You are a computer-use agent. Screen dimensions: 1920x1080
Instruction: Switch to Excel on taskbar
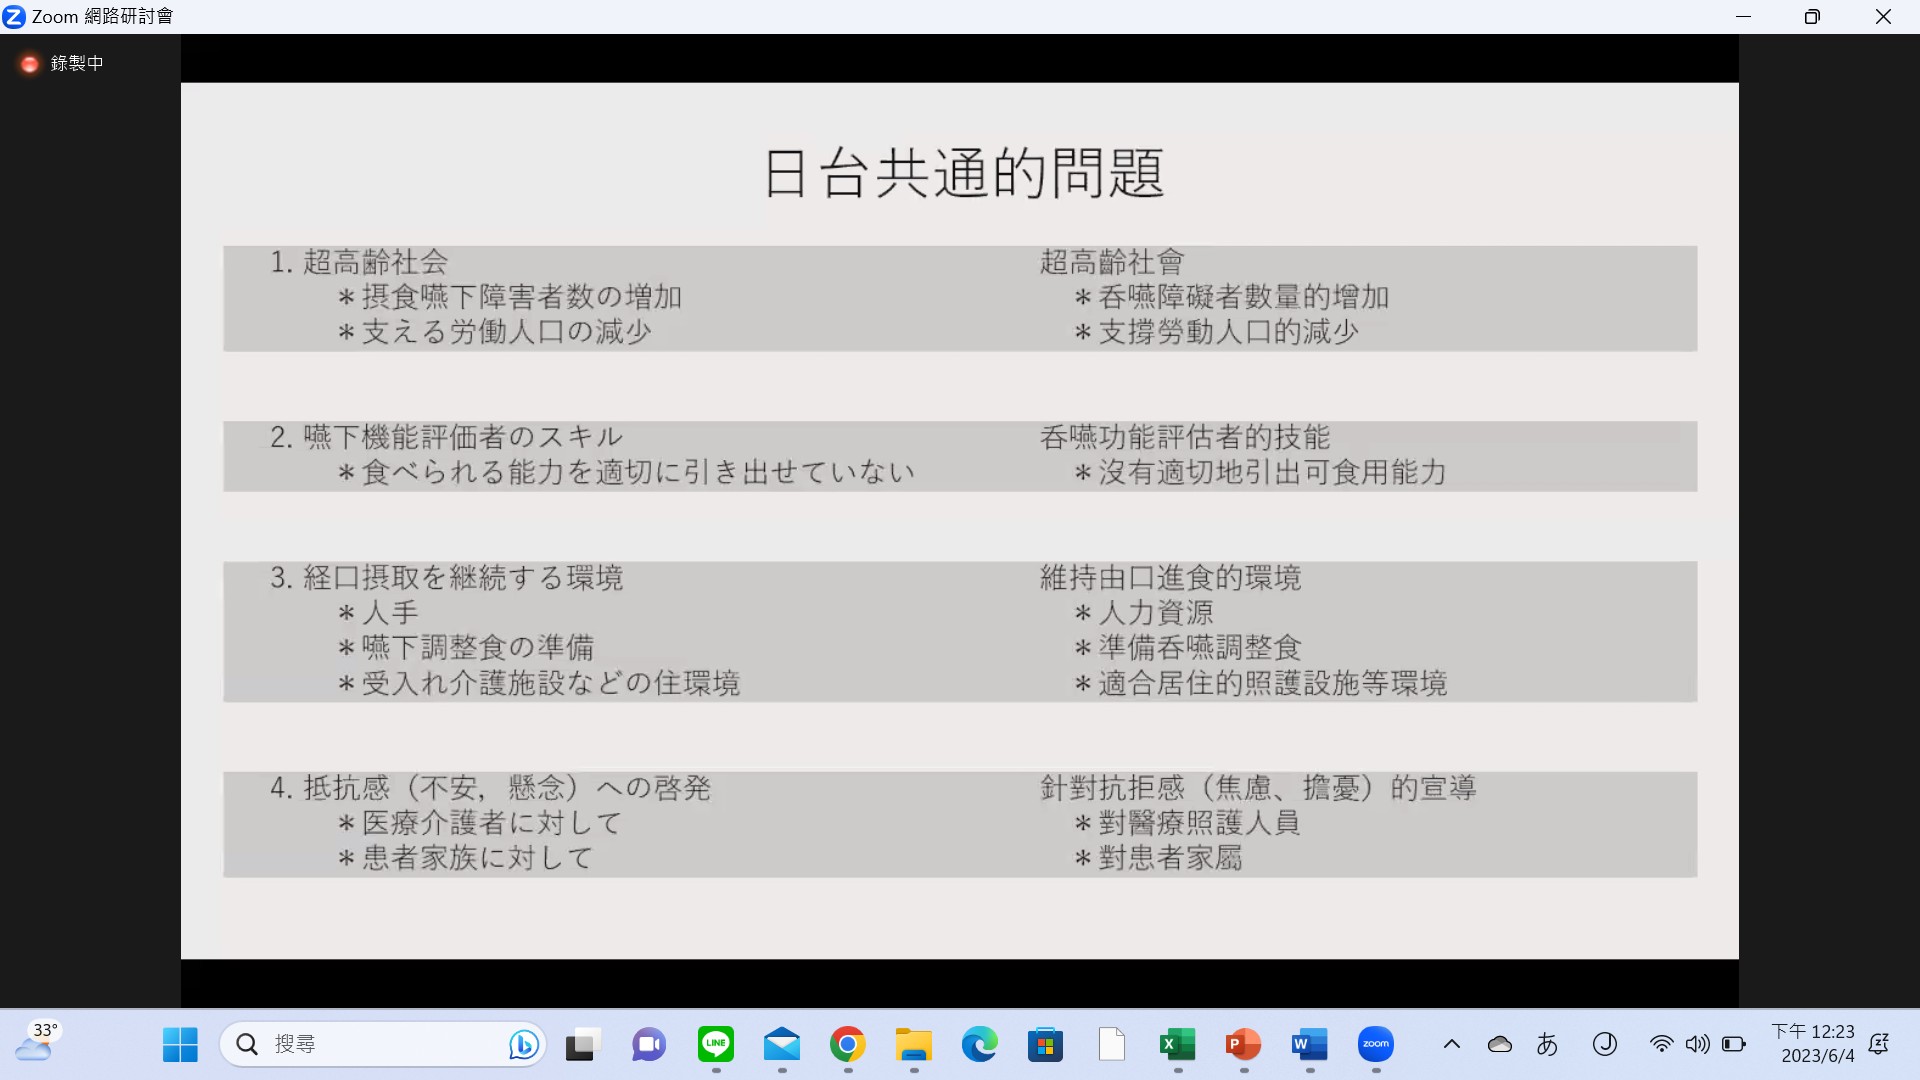[1177, 1045]
